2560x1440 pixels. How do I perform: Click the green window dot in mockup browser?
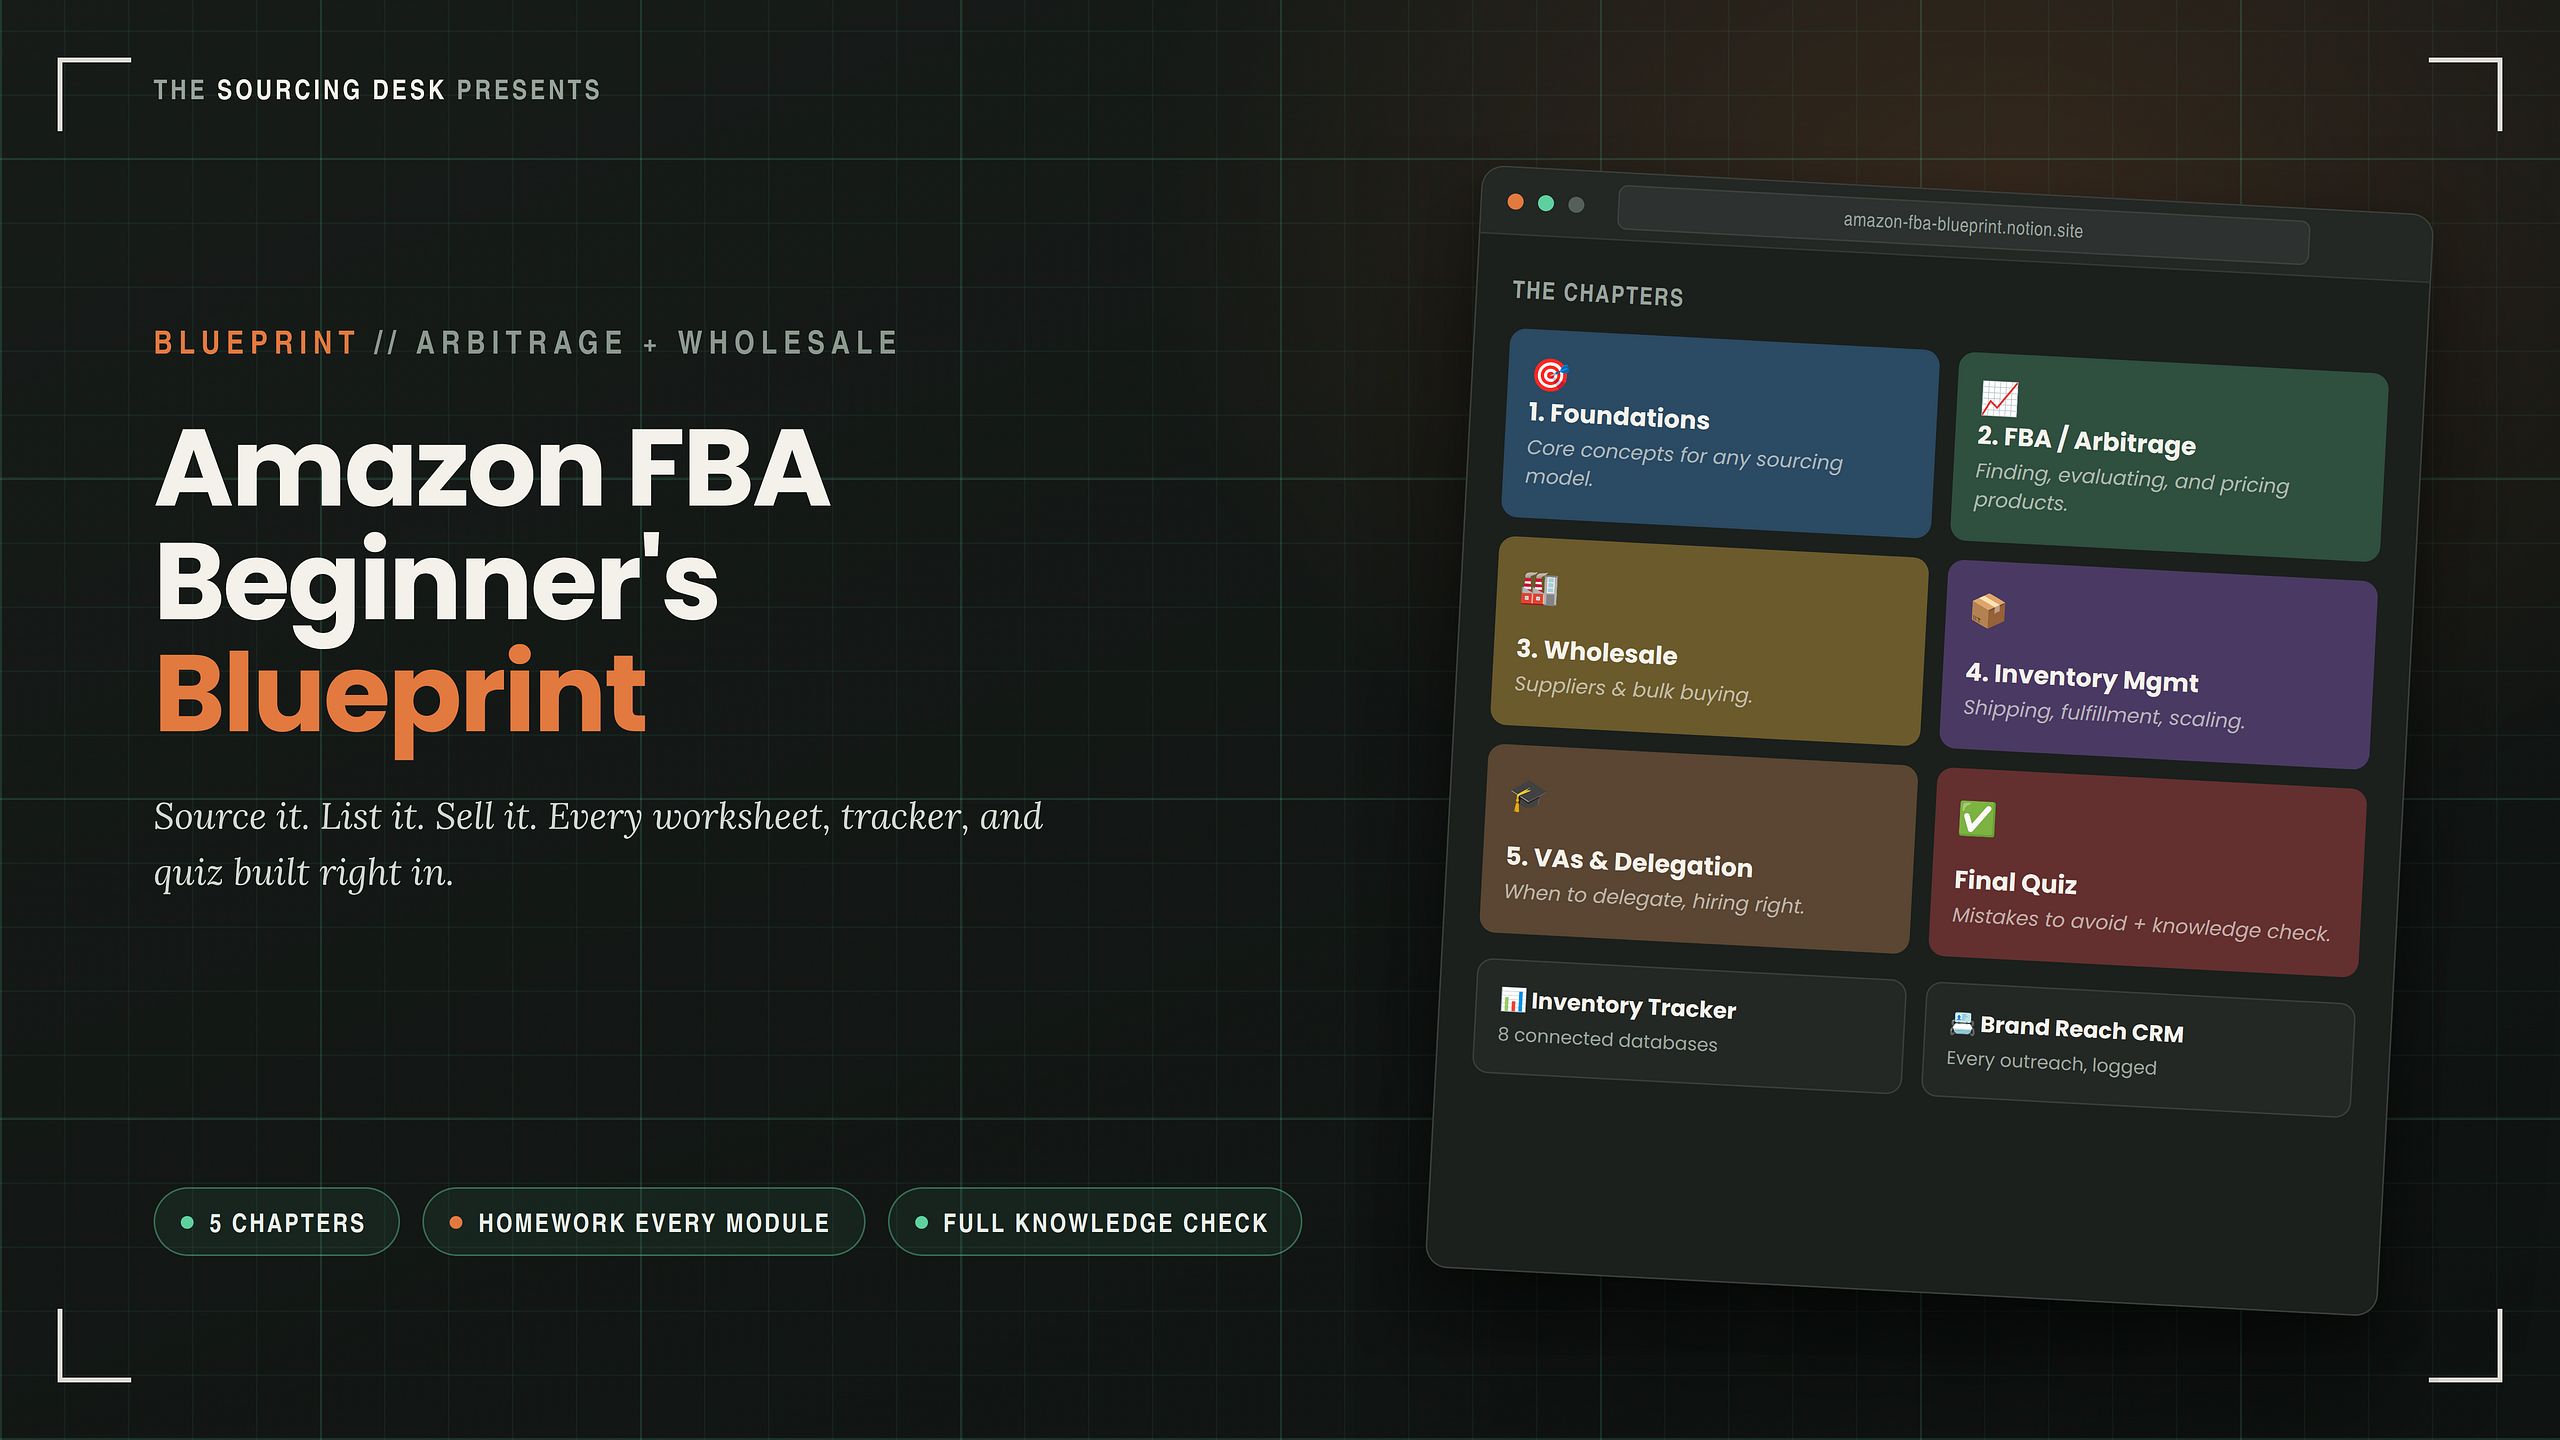pyautogui.click(x=1546, y=203)
